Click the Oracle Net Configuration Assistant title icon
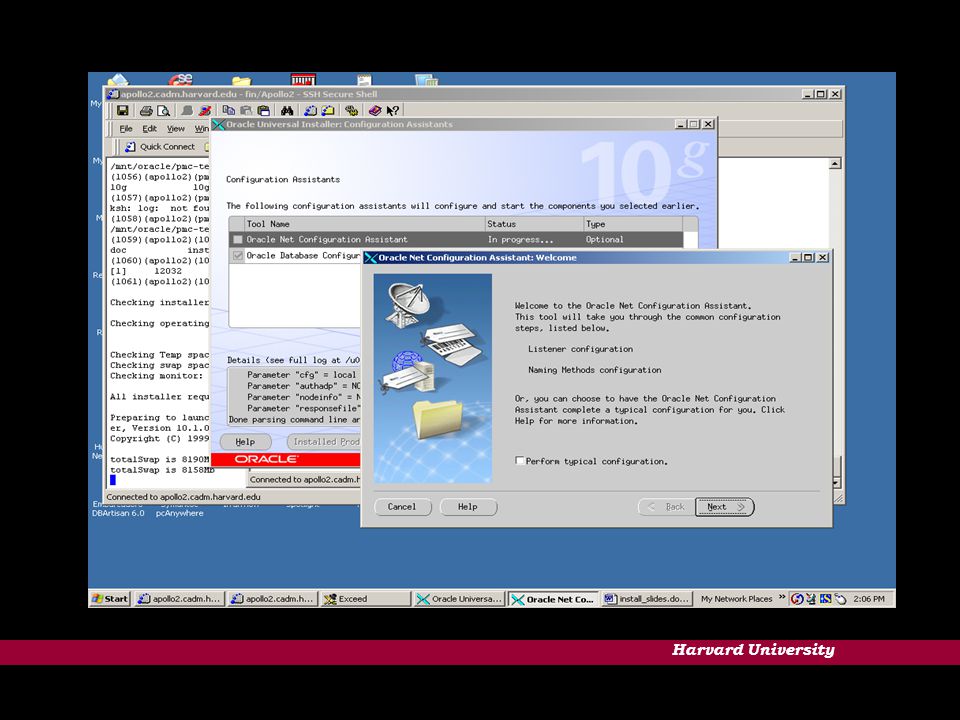Viewport: 960px width, 720px height. (x=370, y=258)
